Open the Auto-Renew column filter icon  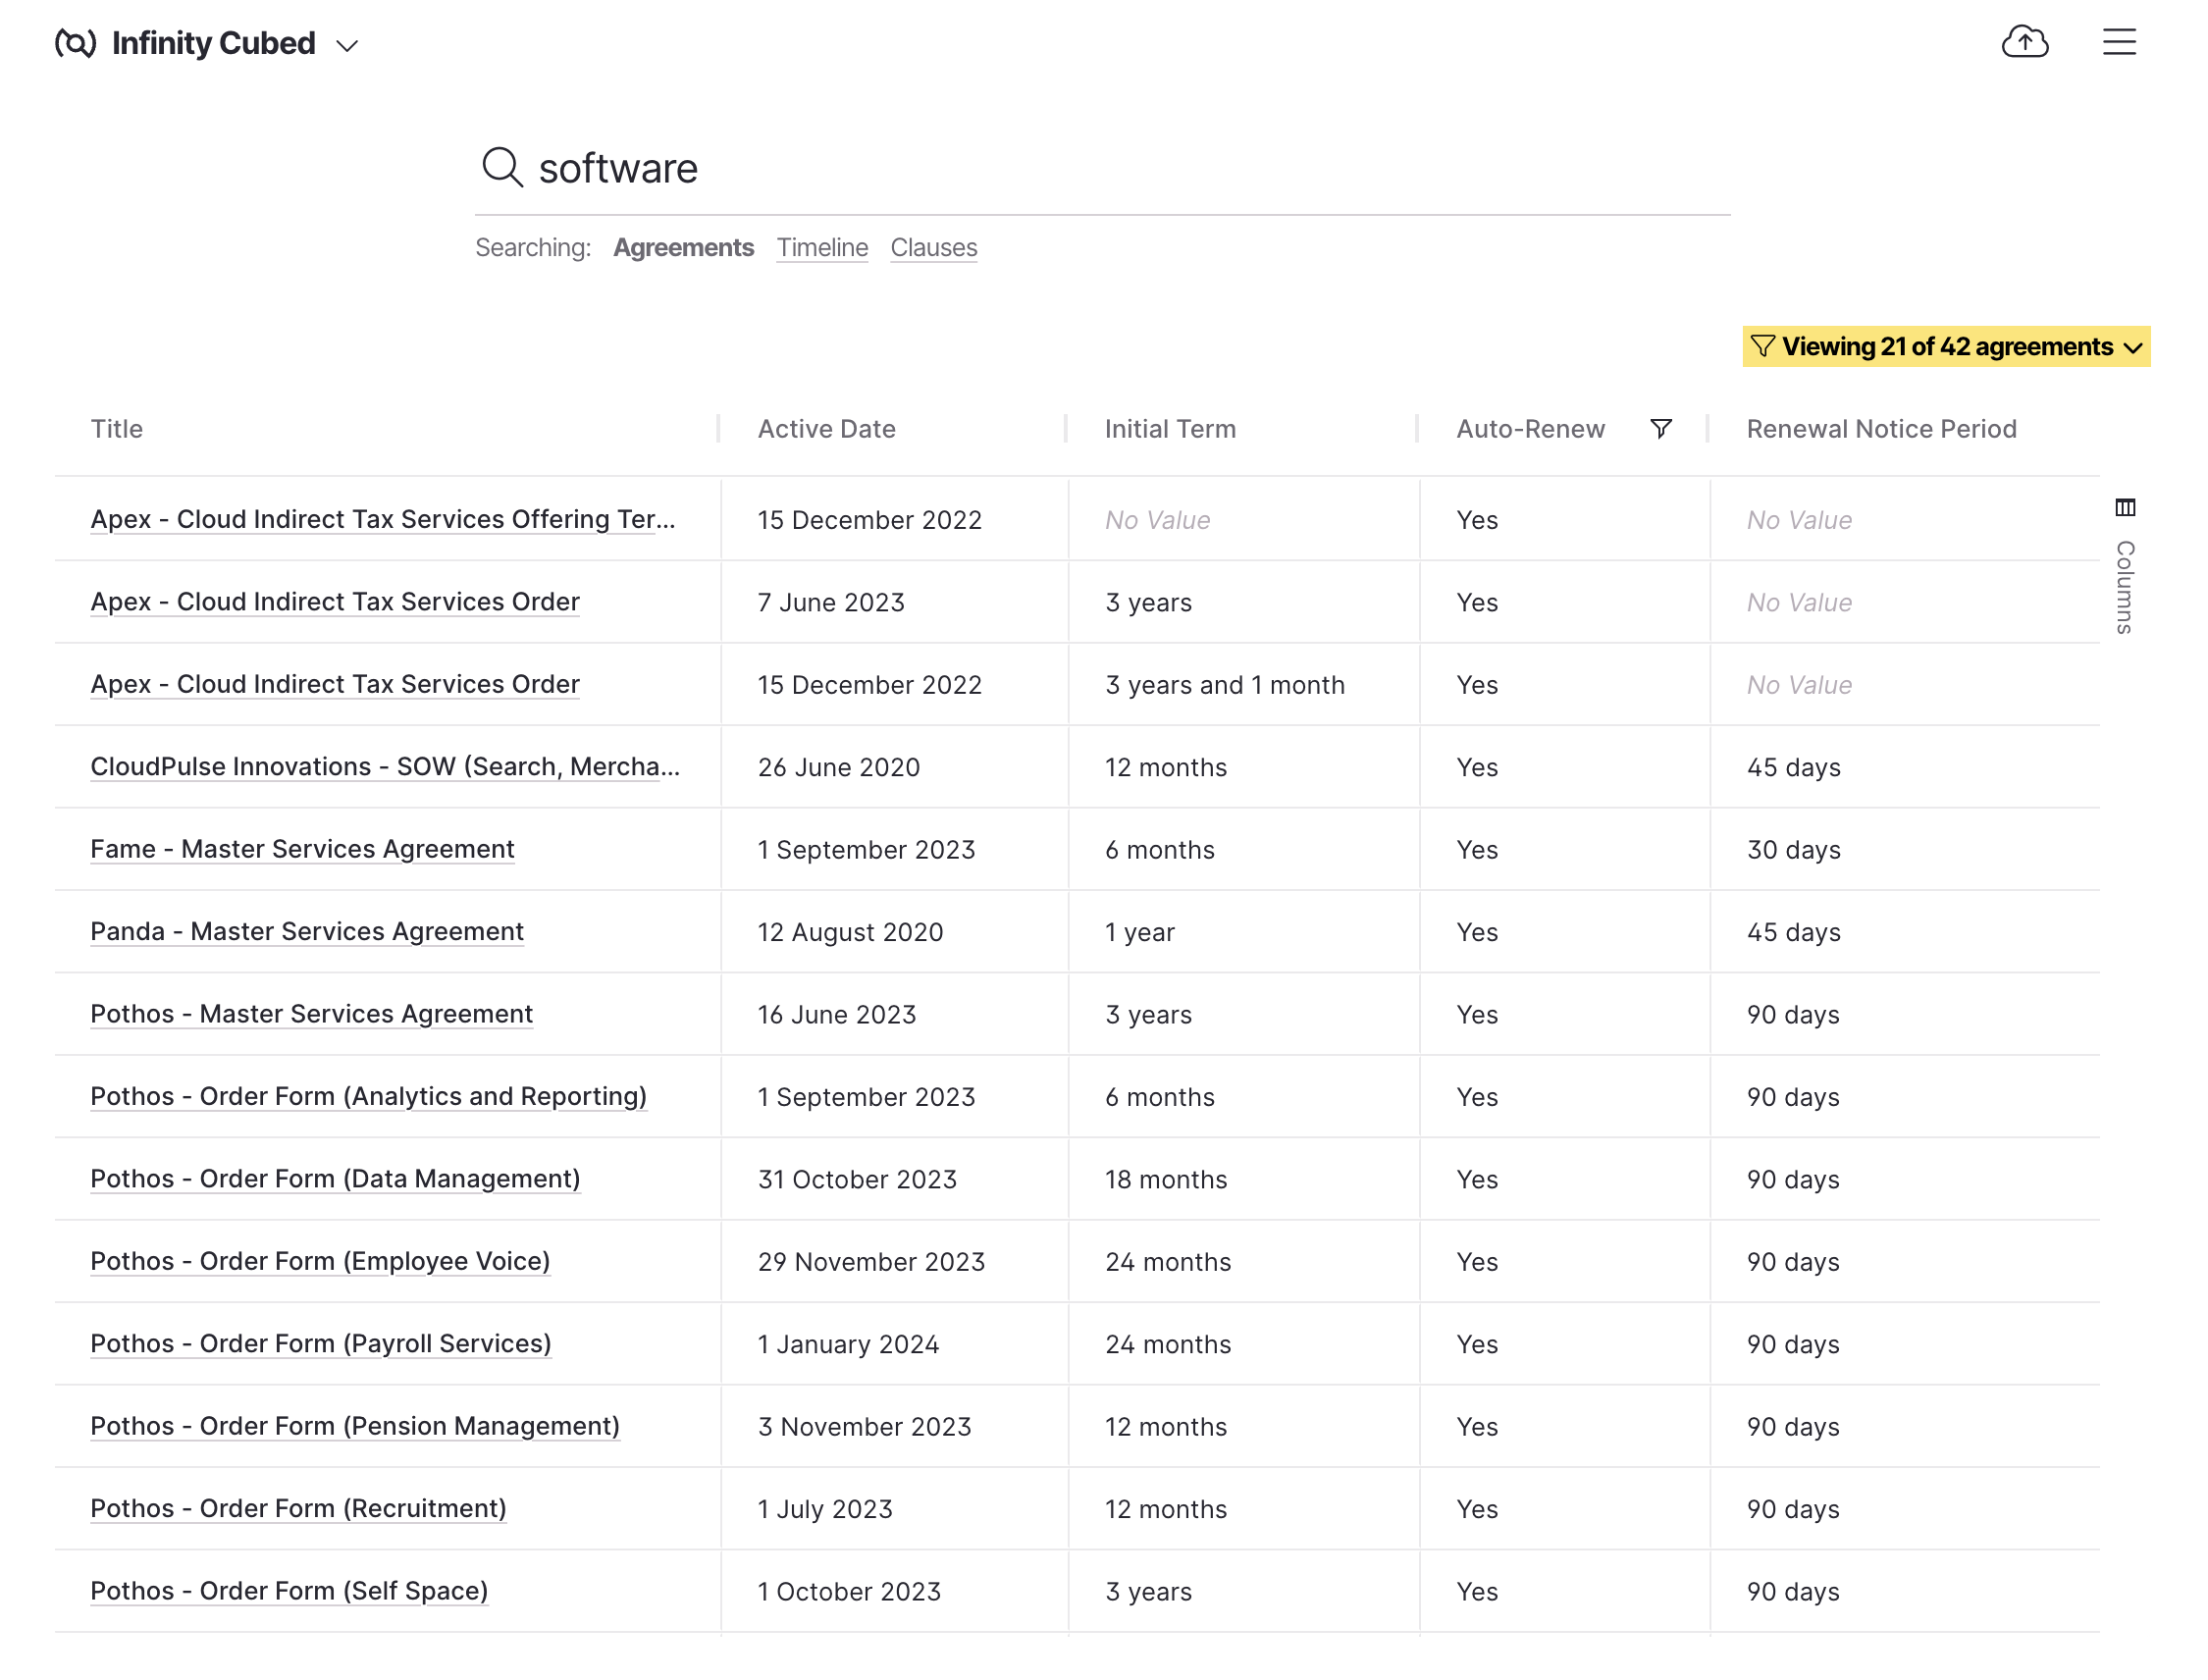tap(1661, 428)
